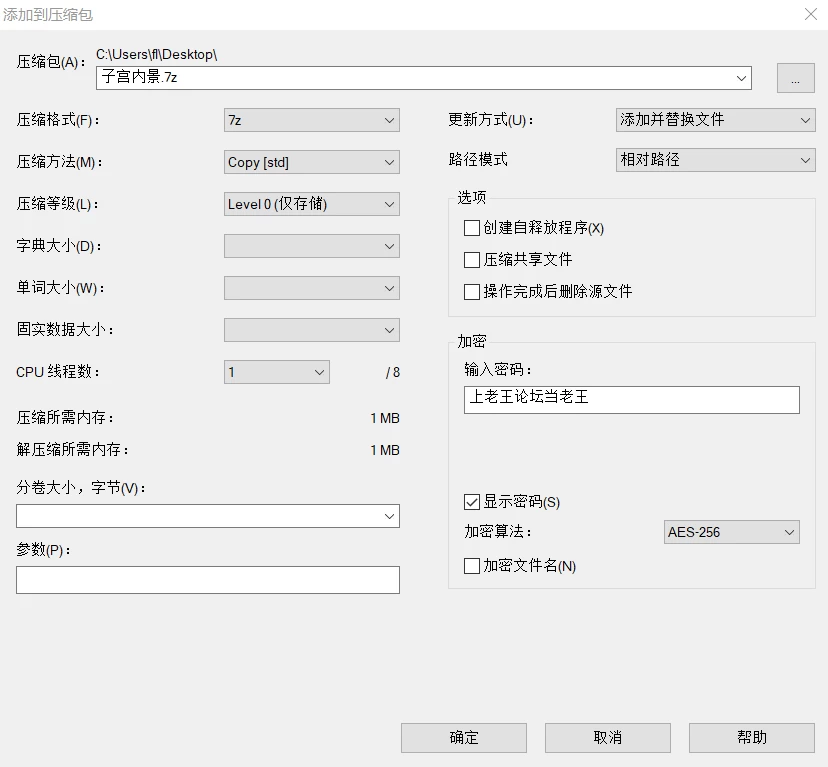Click the path text C:\Users\fl\Desktop\
The width and height of the screenshot is (828, 767).
(156, 54)
